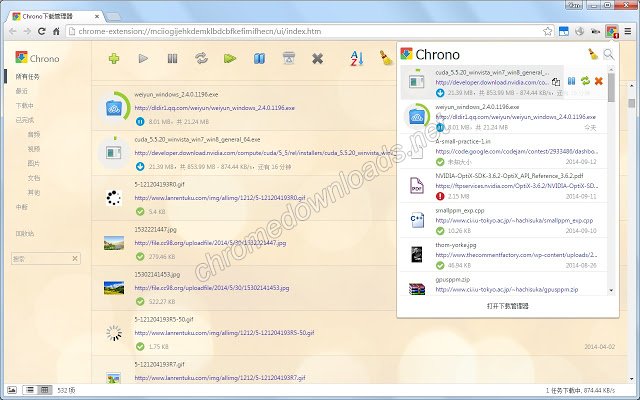Filter by 文档 in the sidebar

click(33, 178)
